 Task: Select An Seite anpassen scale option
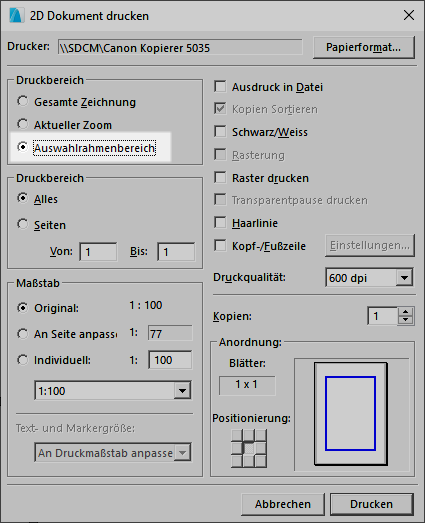(23, 334)
